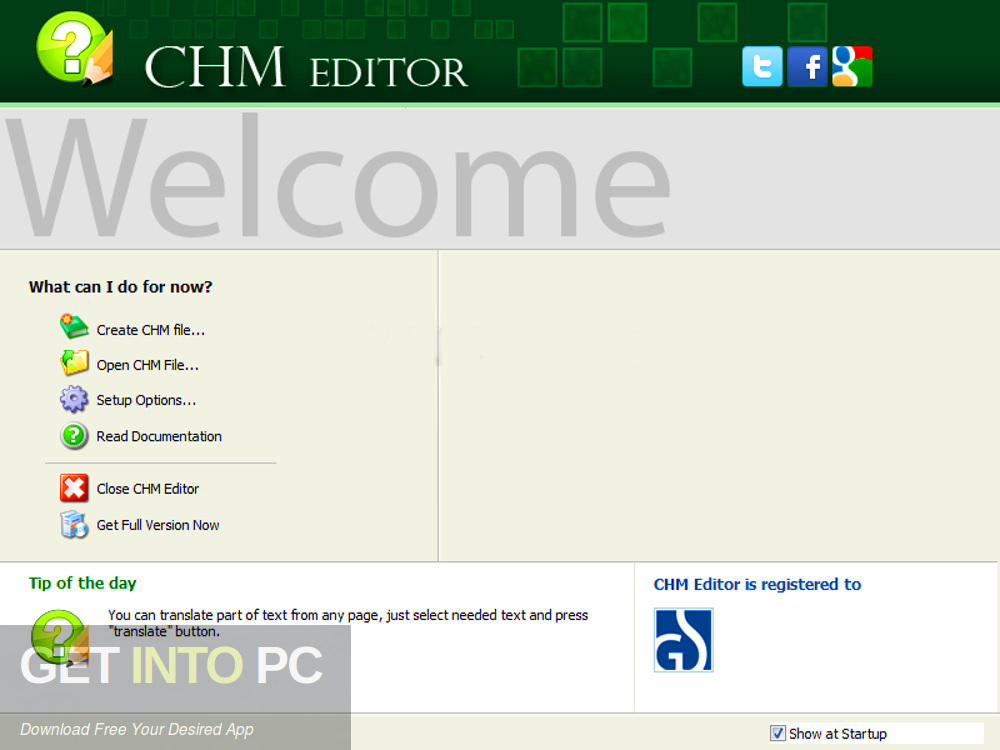Follow the Get Full Version Now link

click(x=158, y=525)
